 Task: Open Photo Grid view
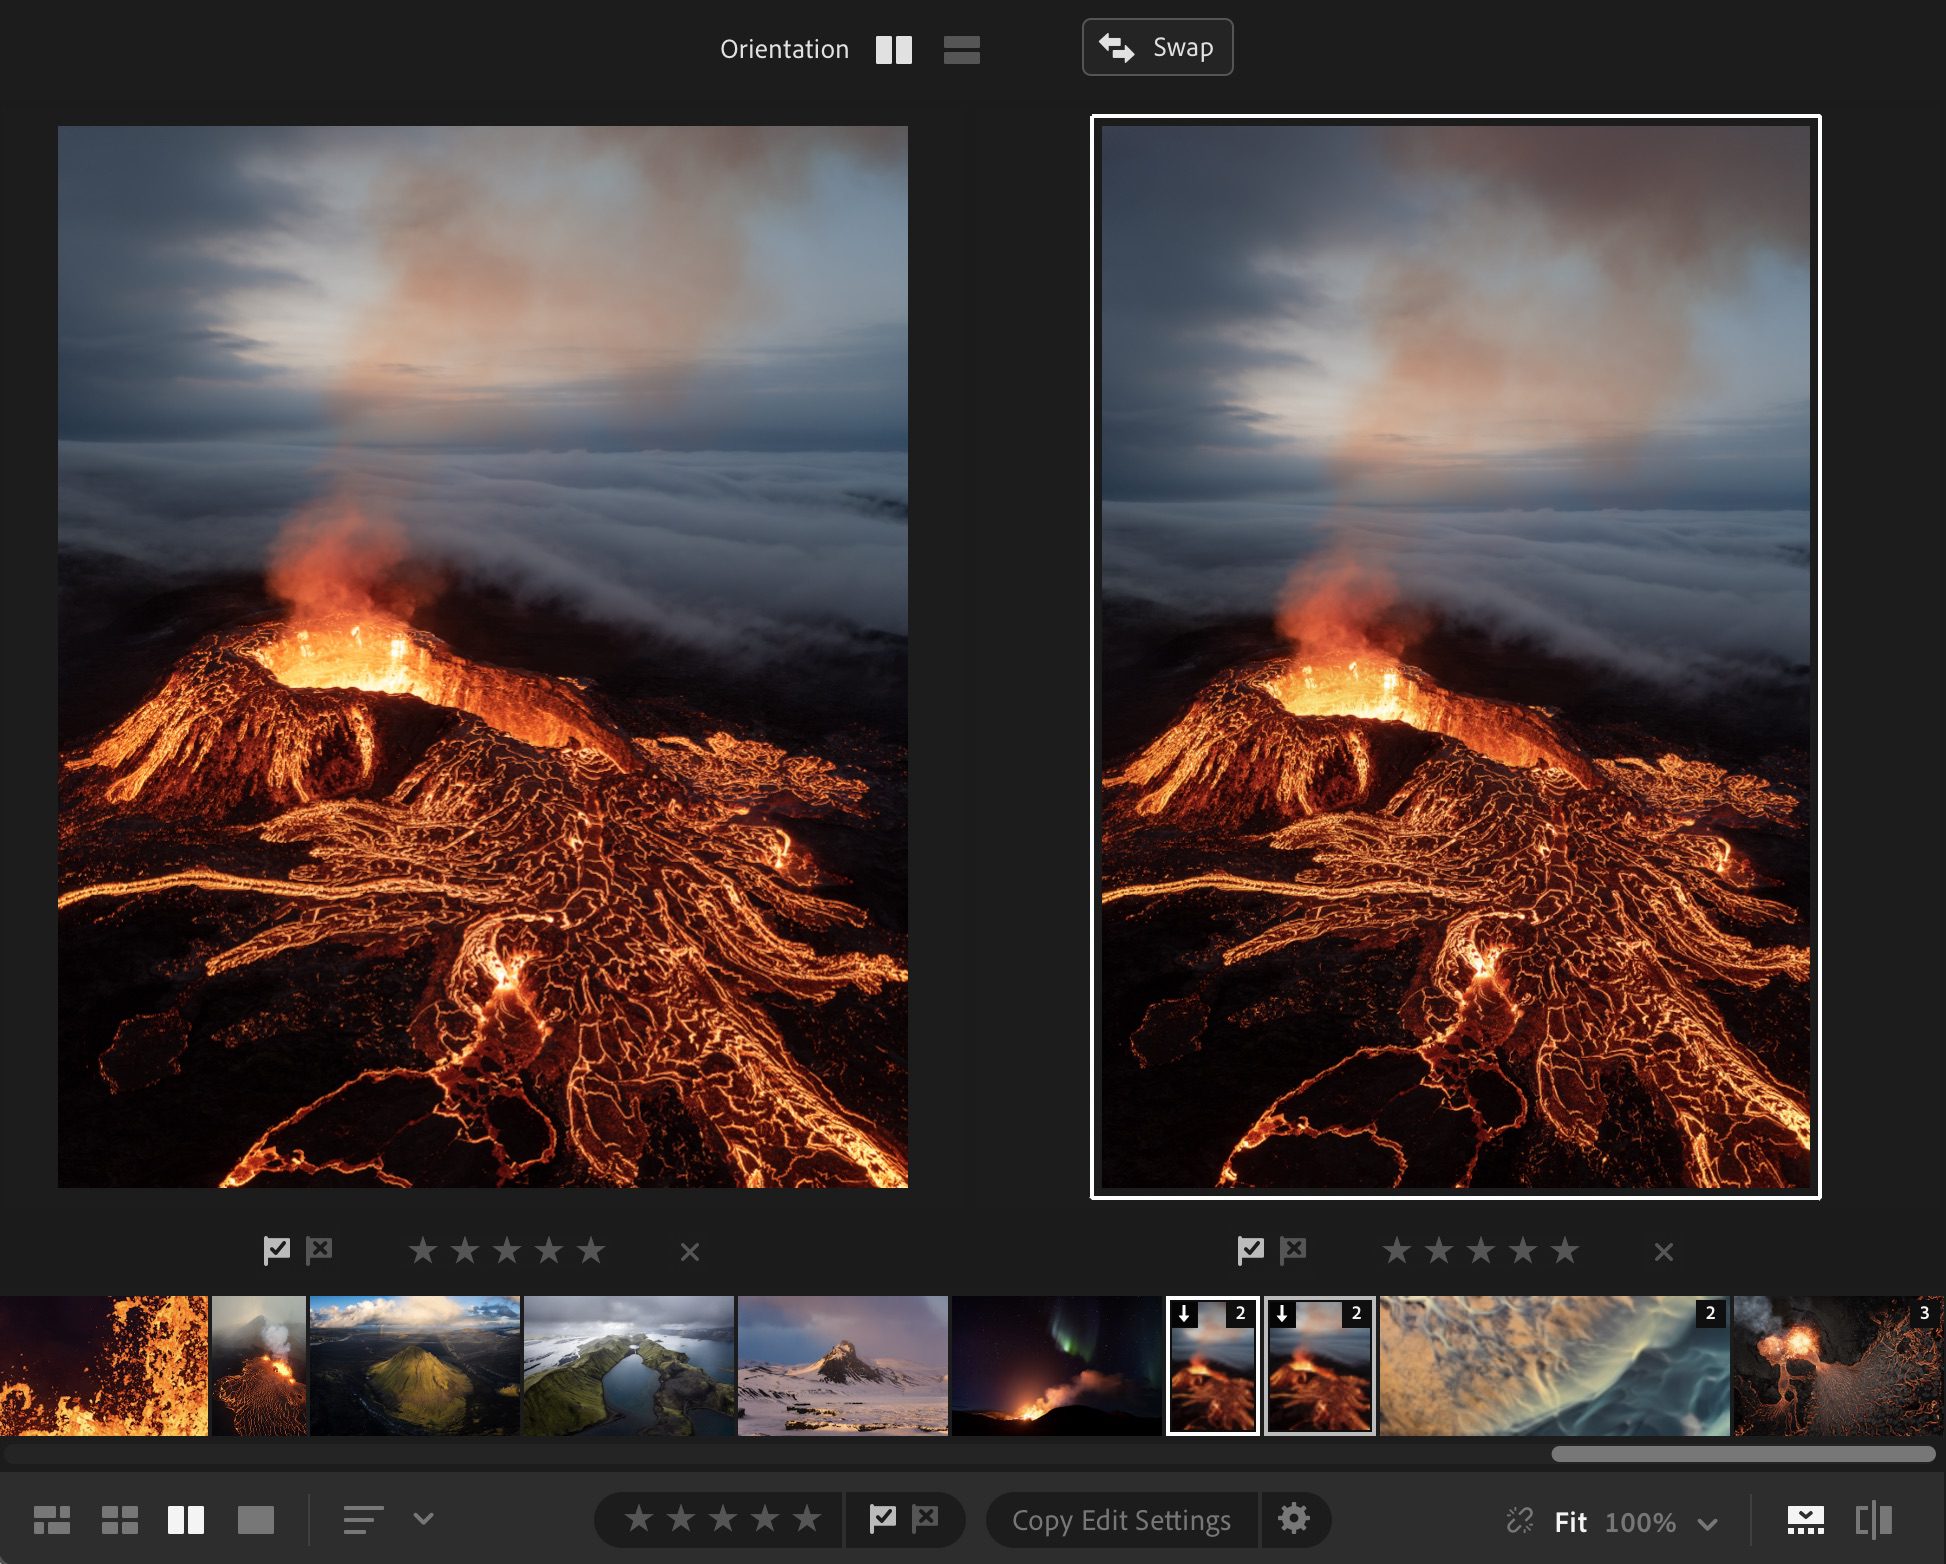point(53,1521)
